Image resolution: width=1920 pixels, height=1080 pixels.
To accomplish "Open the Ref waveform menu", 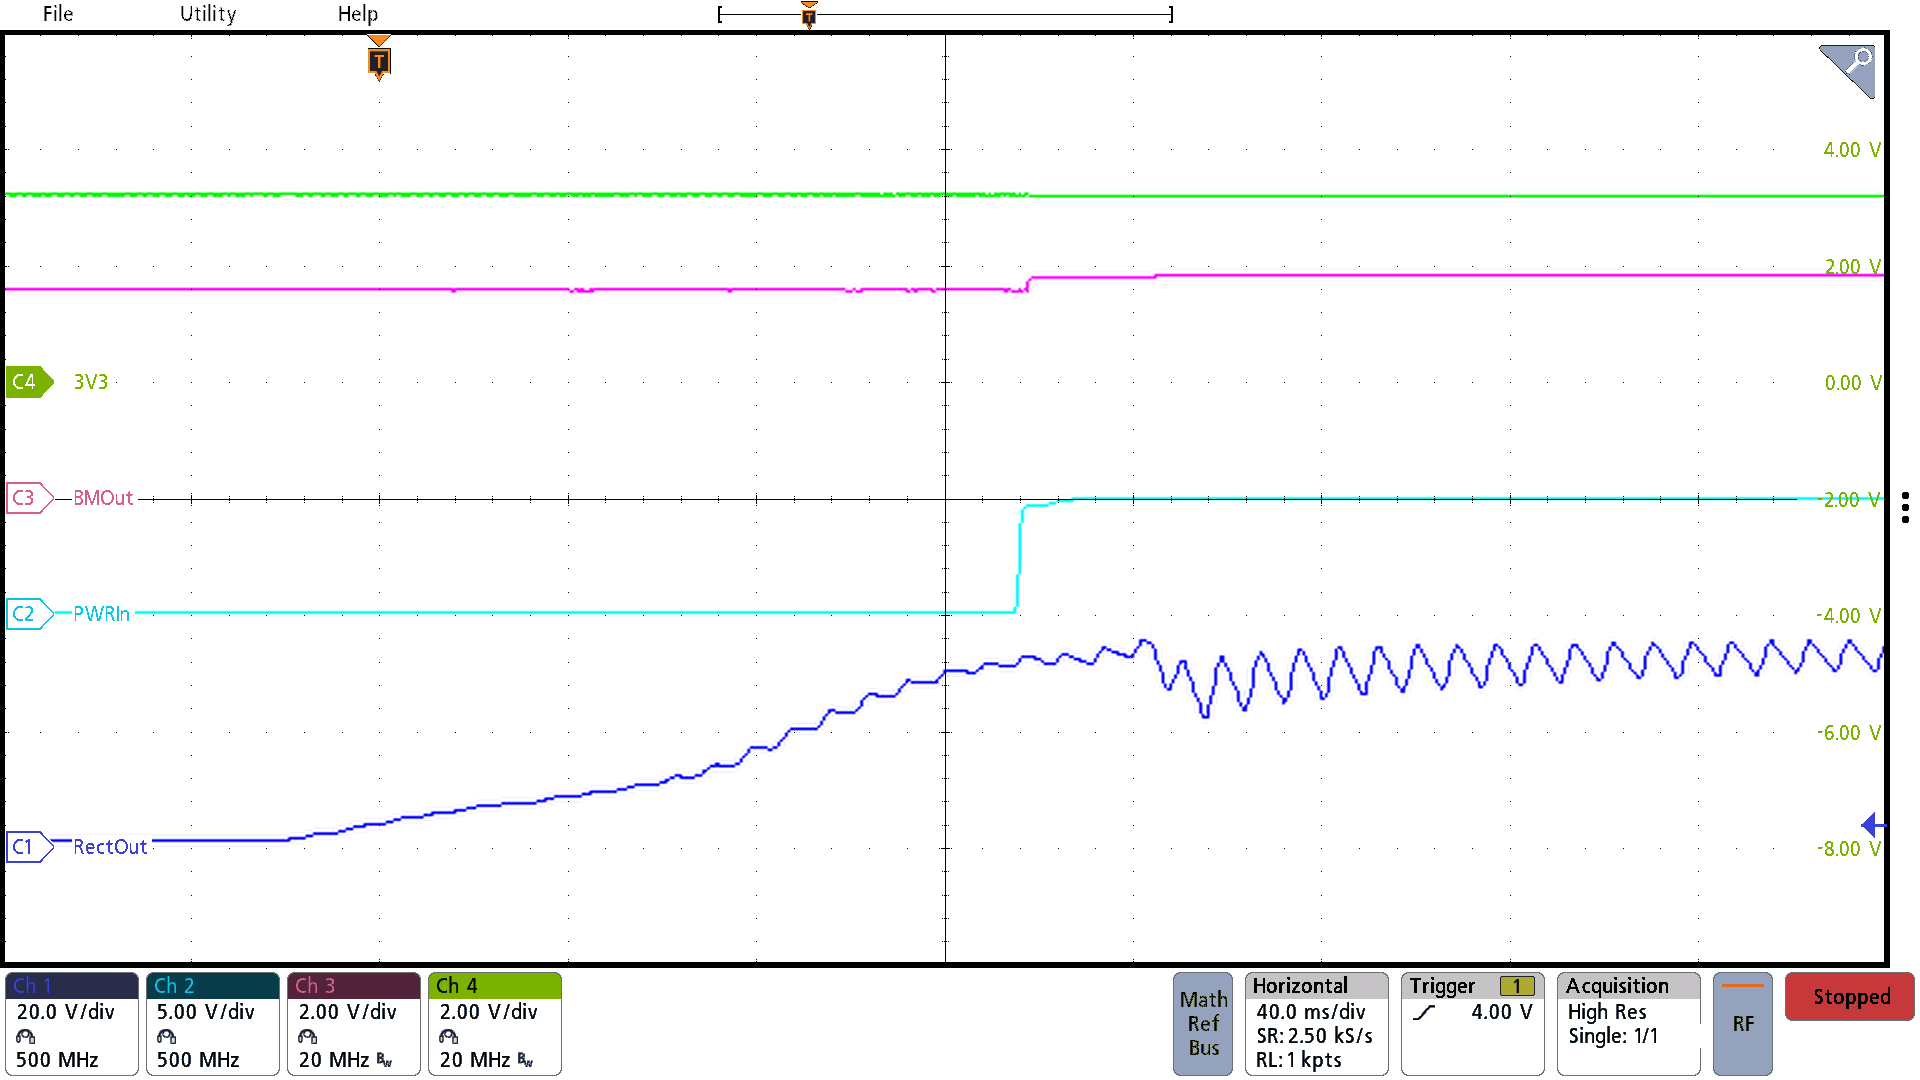I will [x=1203, y=1023].
